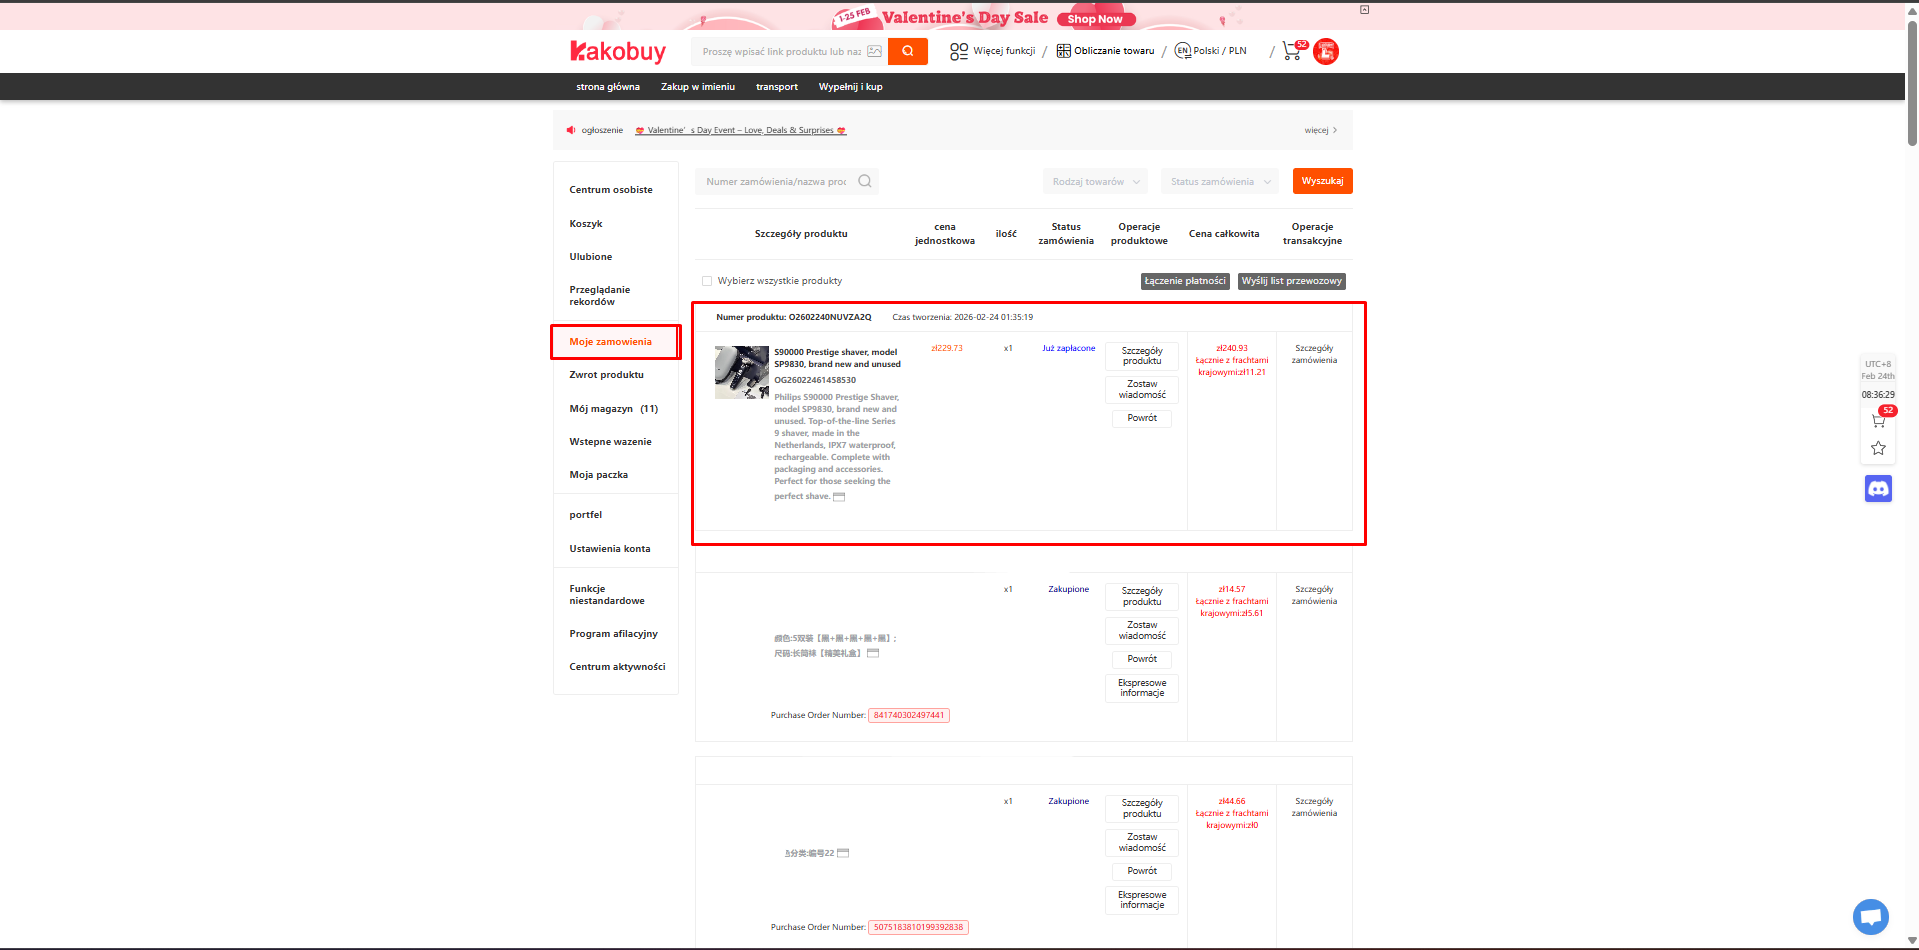The image size is (1919, 950).
Task: Open the Valentine's Day Event announcement link
Action: coord(741,130)
